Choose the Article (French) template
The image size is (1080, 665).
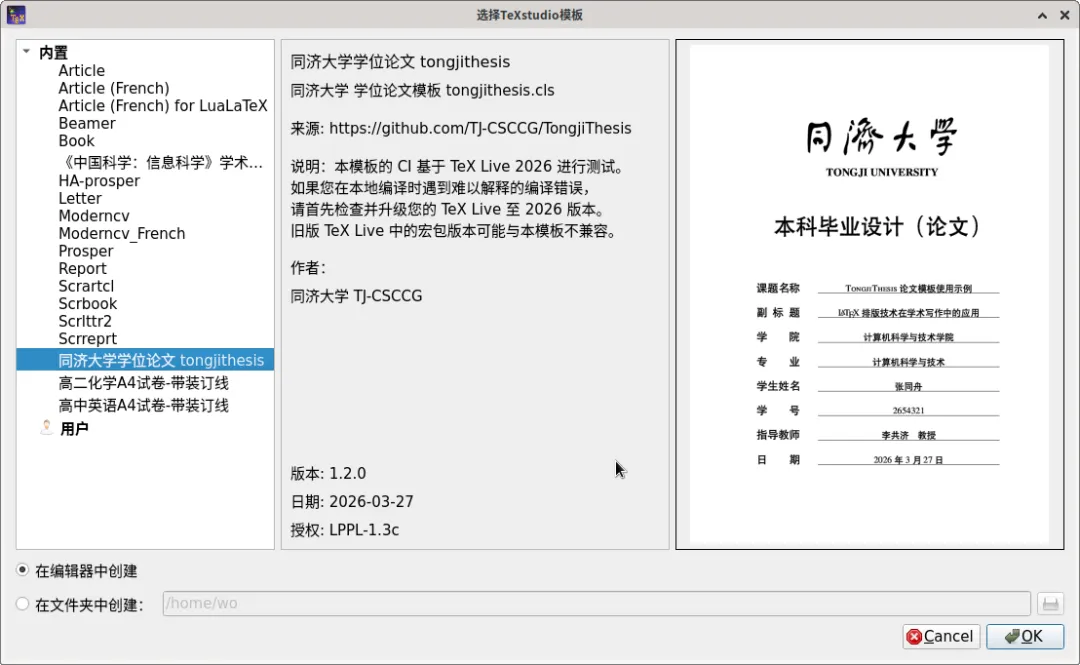pyautogui.click(x=114, y=88)
